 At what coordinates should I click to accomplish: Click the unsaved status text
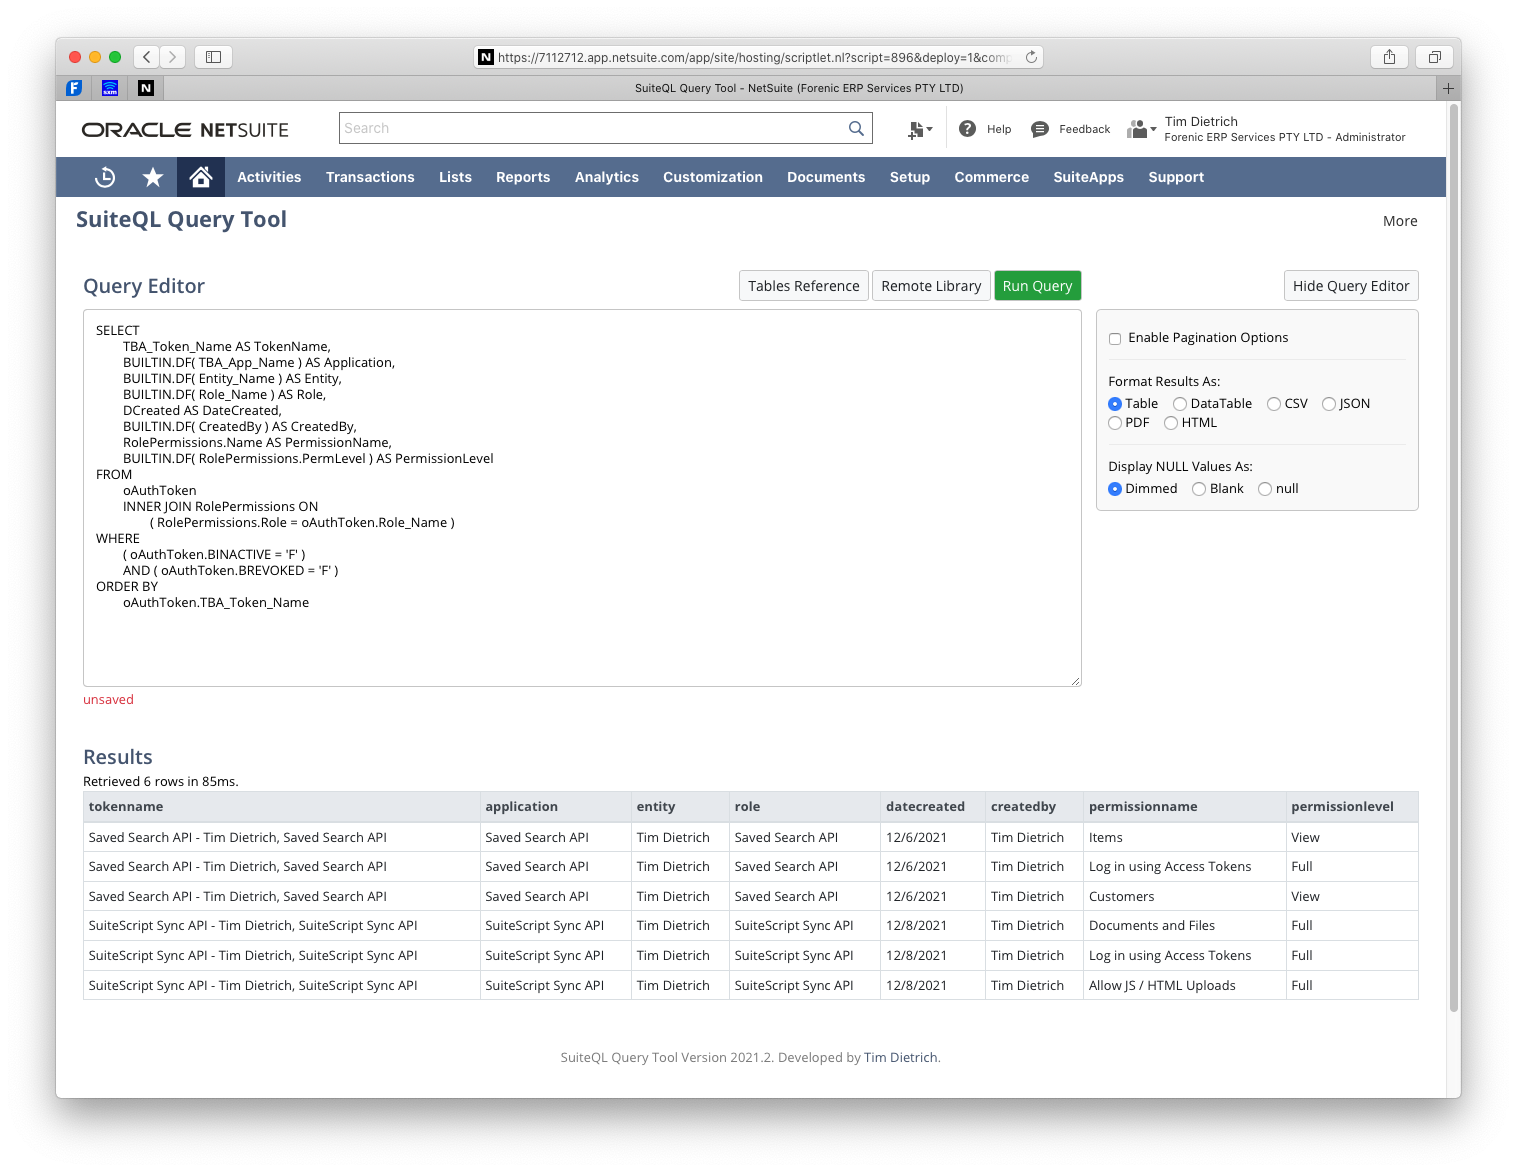coord(108,700)
